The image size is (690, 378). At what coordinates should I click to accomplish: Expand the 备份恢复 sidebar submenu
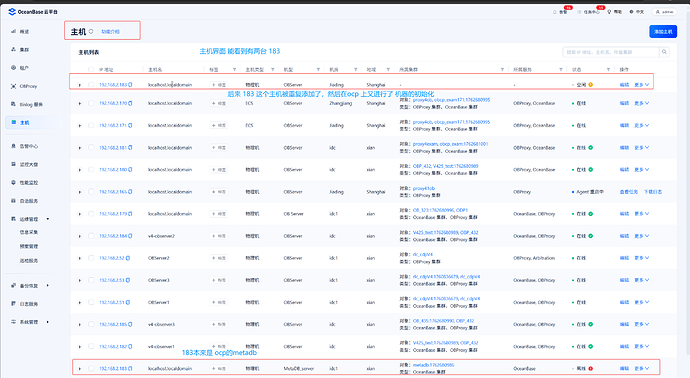(48, 286)
